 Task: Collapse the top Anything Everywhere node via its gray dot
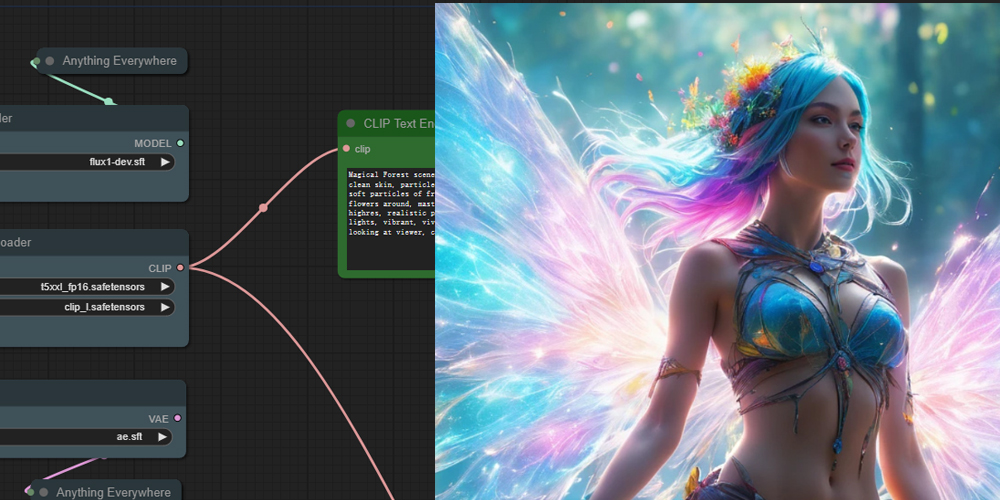coord(50,61)
